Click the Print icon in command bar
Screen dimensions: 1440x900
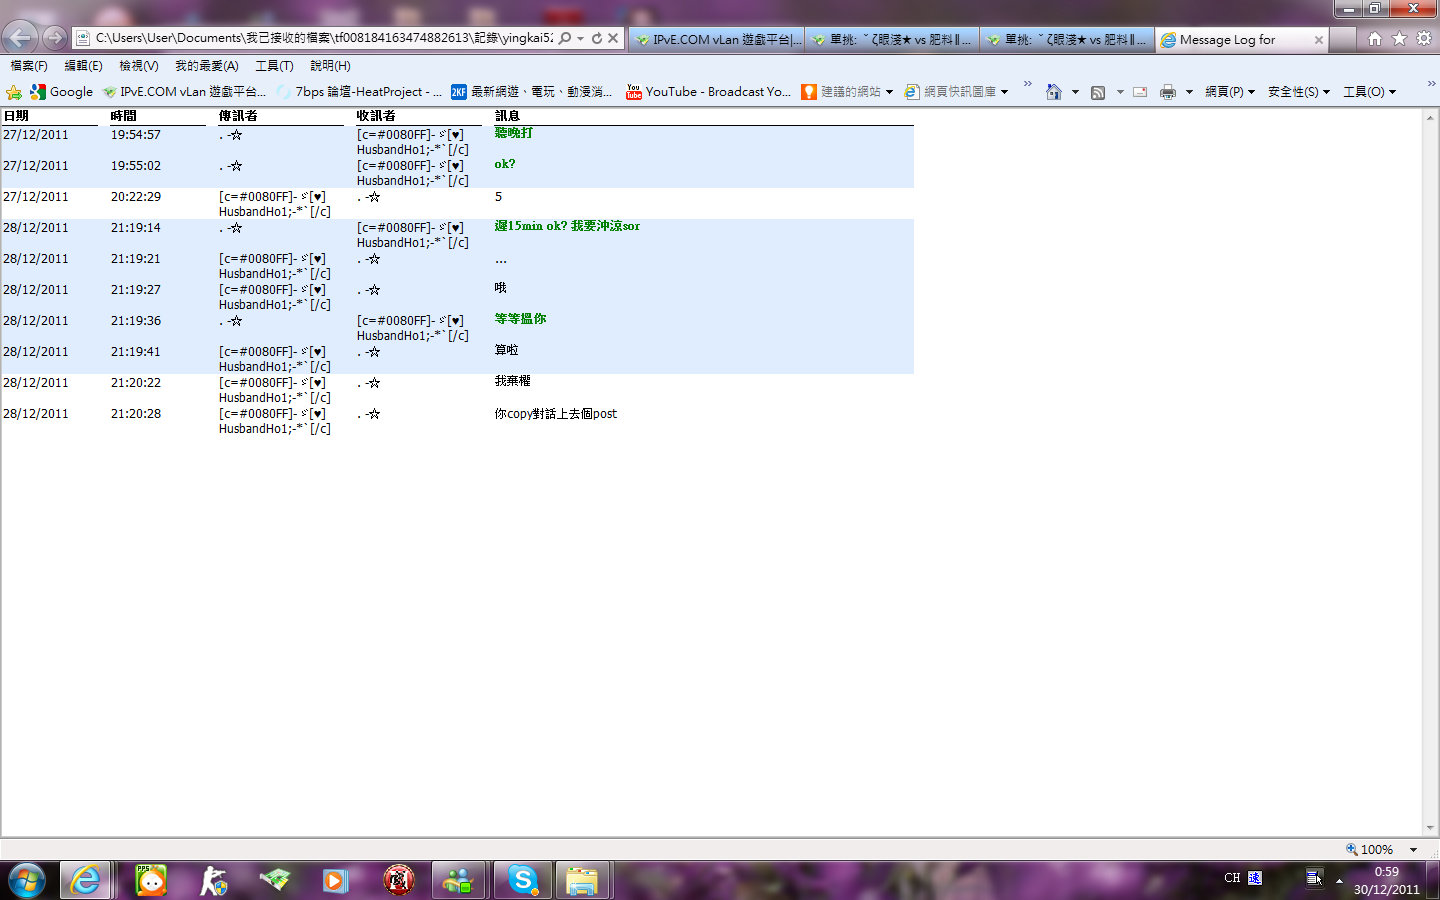[x=1167, y=92]
